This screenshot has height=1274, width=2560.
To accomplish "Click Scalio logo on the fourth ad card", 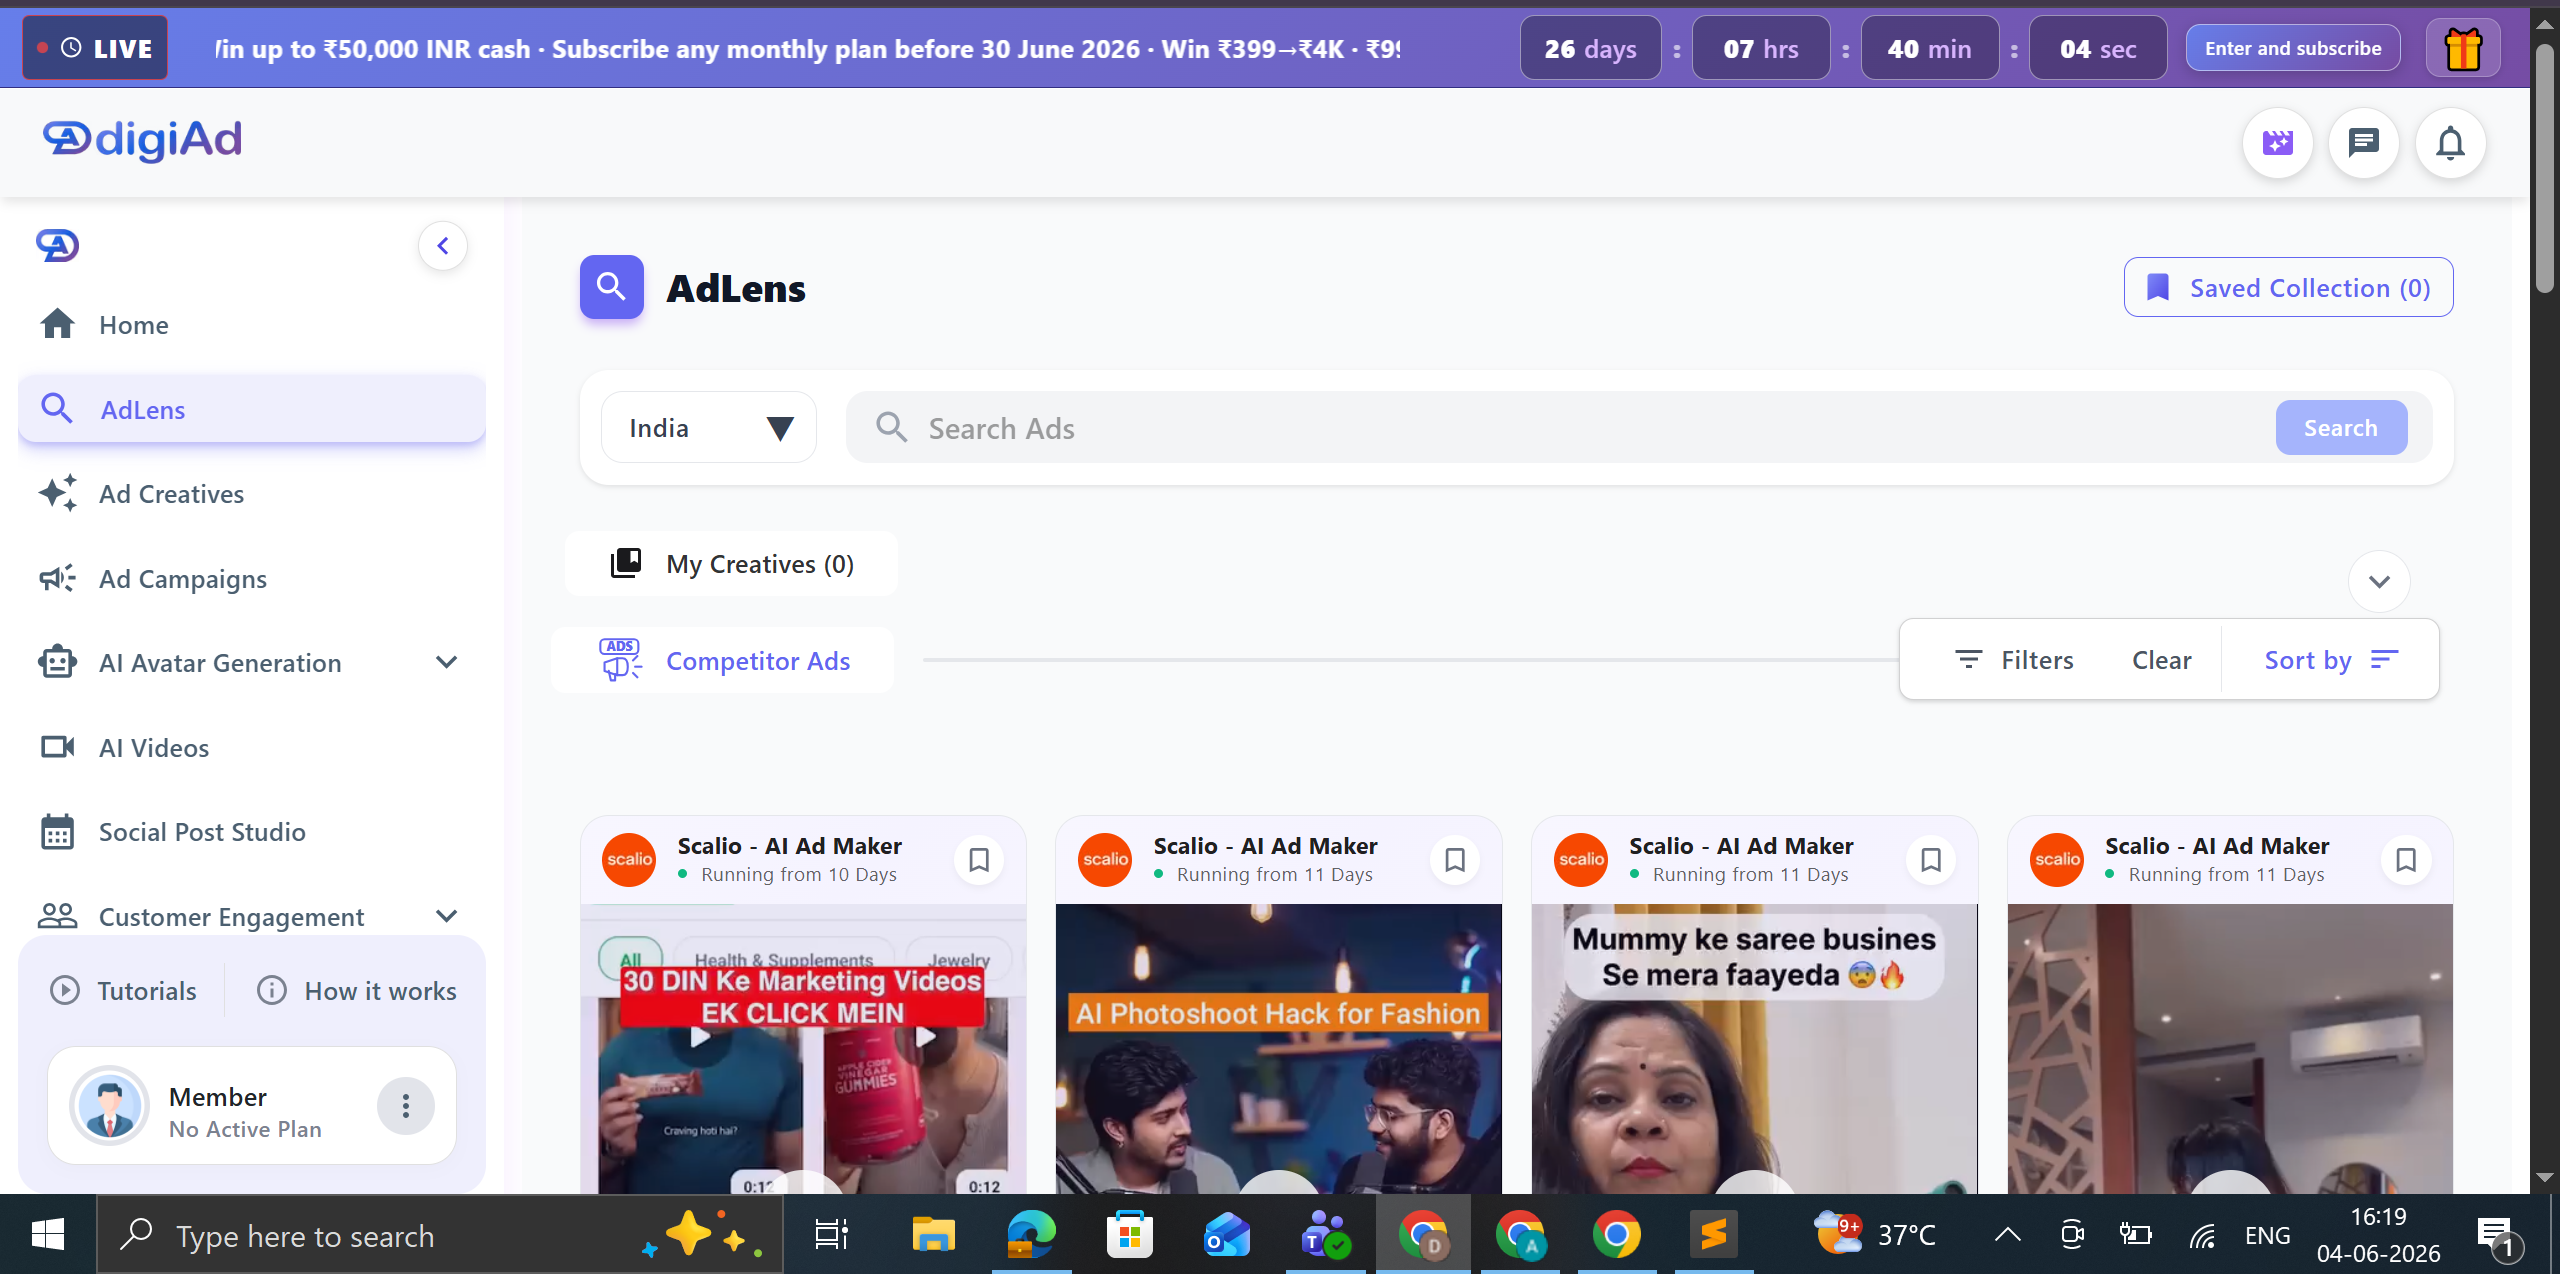I will point(2057,860).
